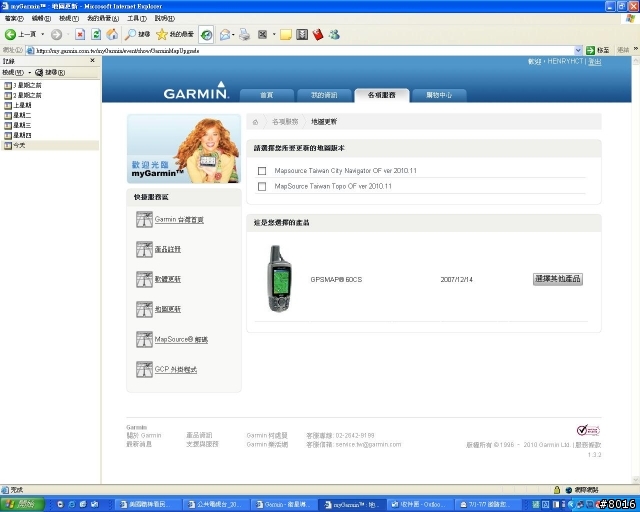Refresh the page using toolbar icon
The image size is (640, 512).
pyautogui.click(x=96, y=35)
